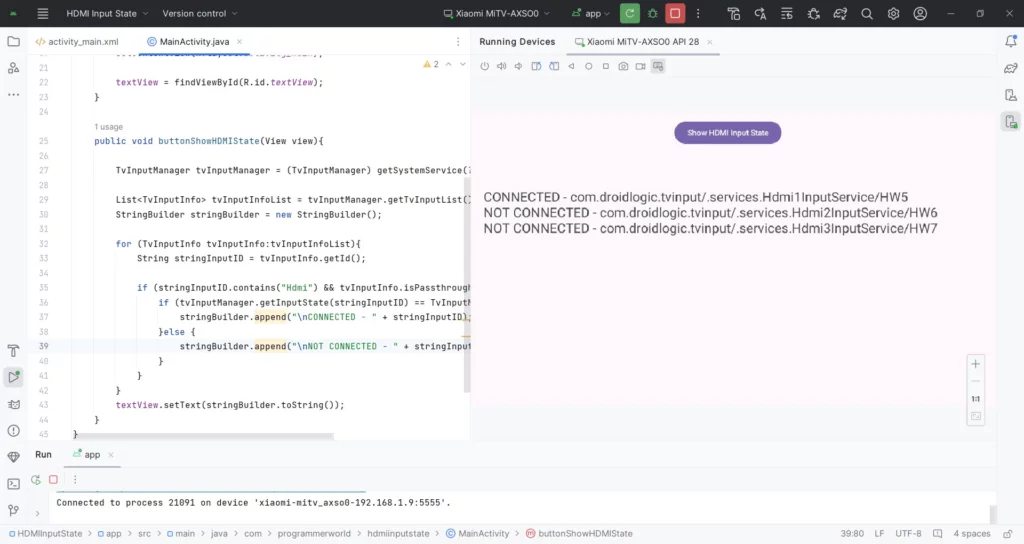Rotate device right
Image resolution: width=1024 pixels, height=544 pixels.
click(x=554, y=66)
